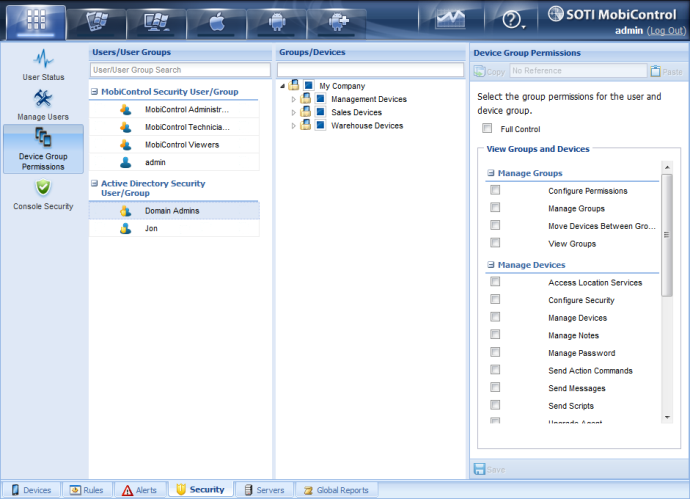This screenshot has height=499, width=690.
Task: Toggle the Full Control checkbox
Action: click(x=487, y=128)
